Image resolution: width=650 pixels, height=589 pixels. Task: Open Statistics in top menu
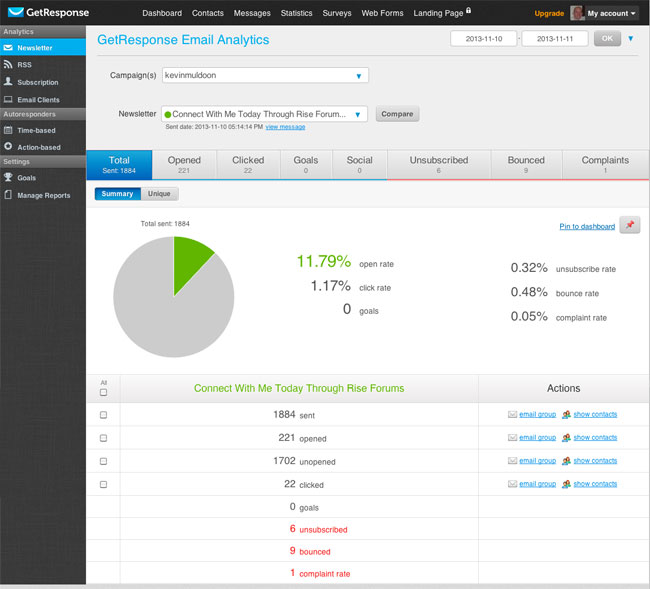click(296, 13)
